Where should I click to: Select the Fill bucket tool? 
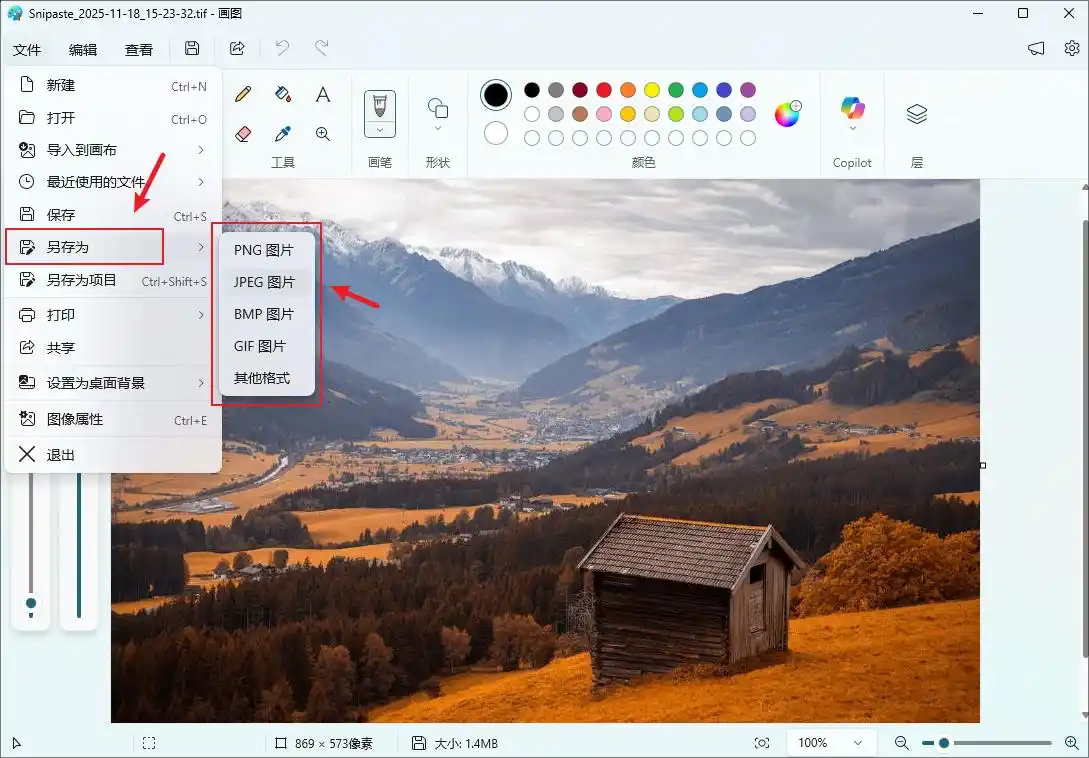tap(283, 94)
